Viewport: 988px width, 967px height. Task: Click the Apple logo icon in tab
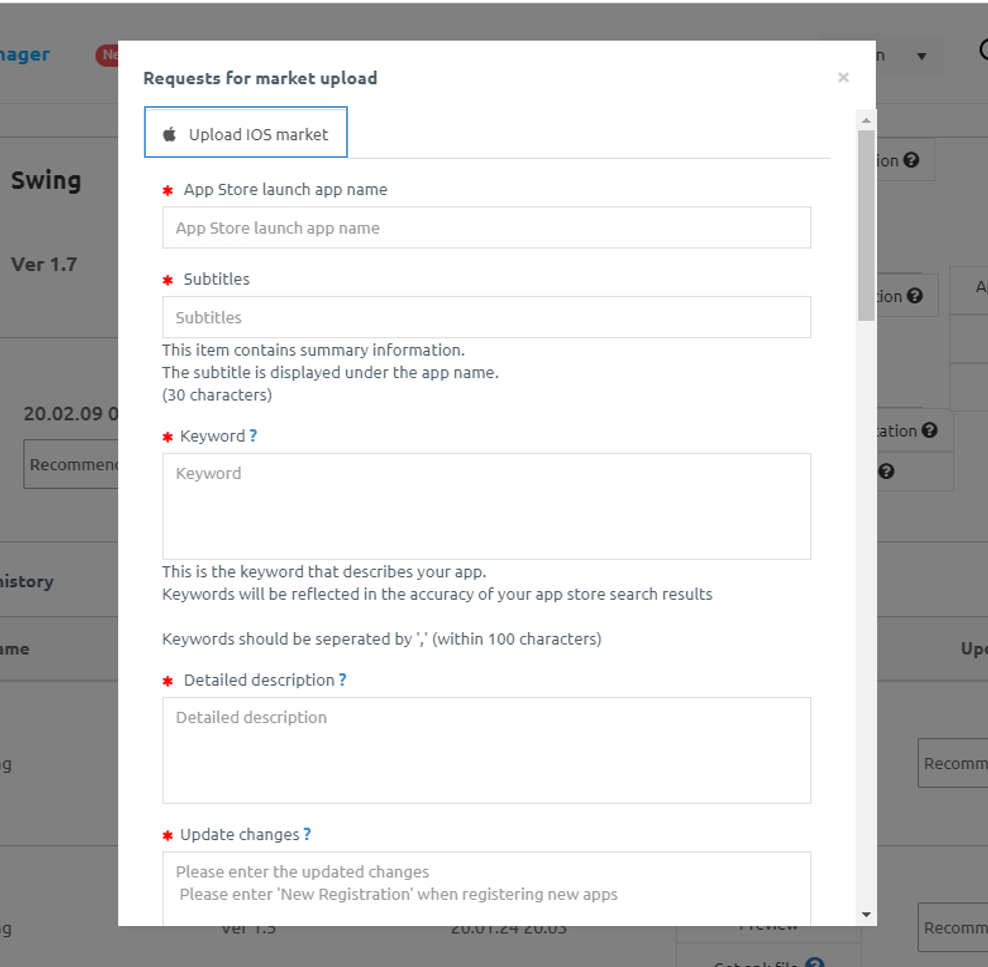pyautogui.click(x=169, y=134)
